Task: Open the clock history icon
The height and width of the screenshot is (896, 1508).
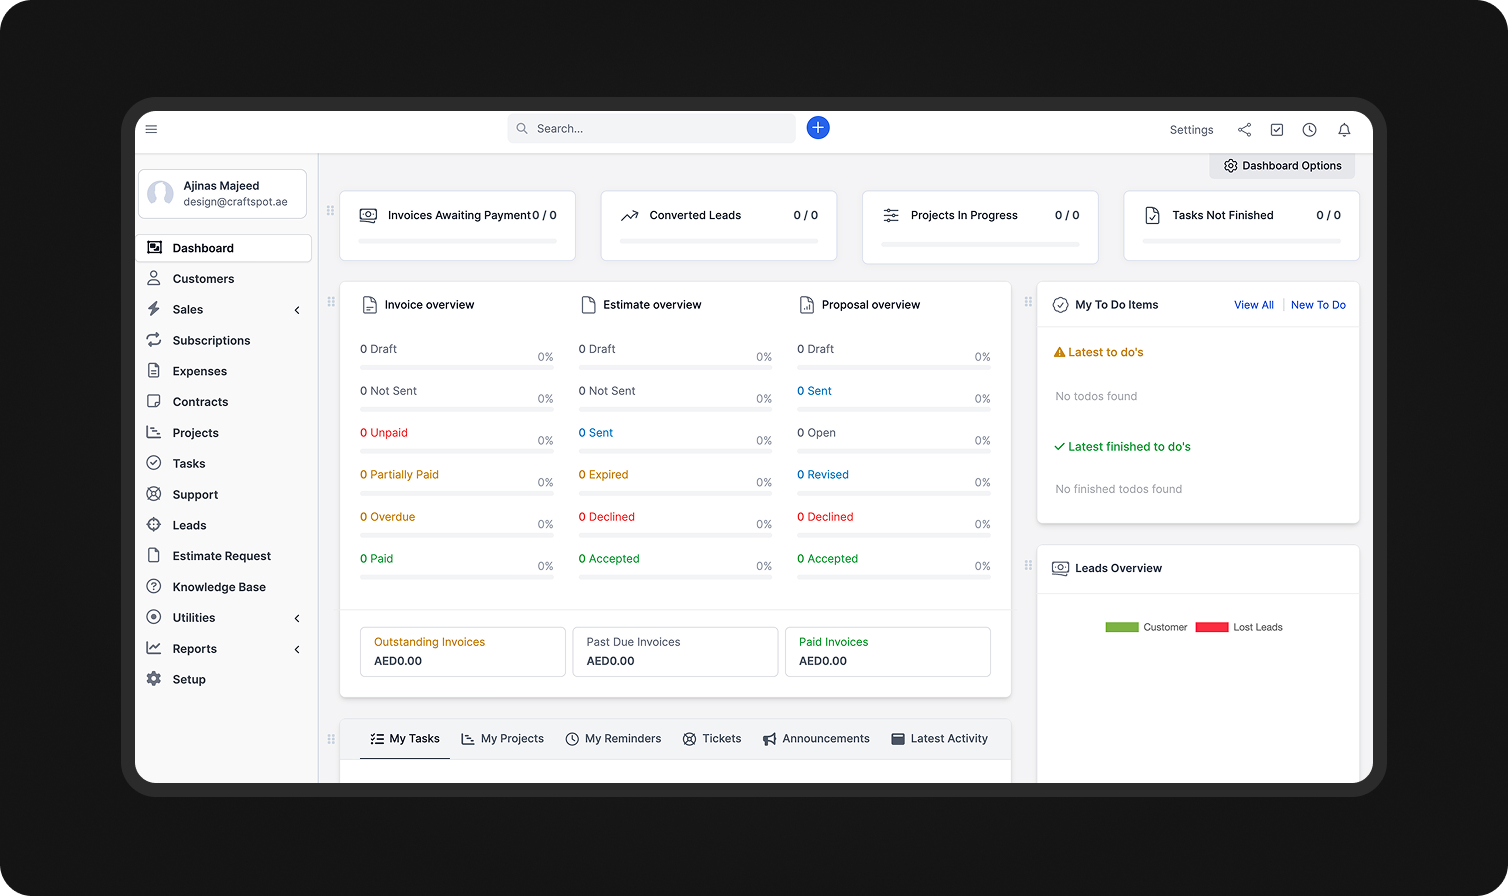Action: click(x=1310, y=129)
